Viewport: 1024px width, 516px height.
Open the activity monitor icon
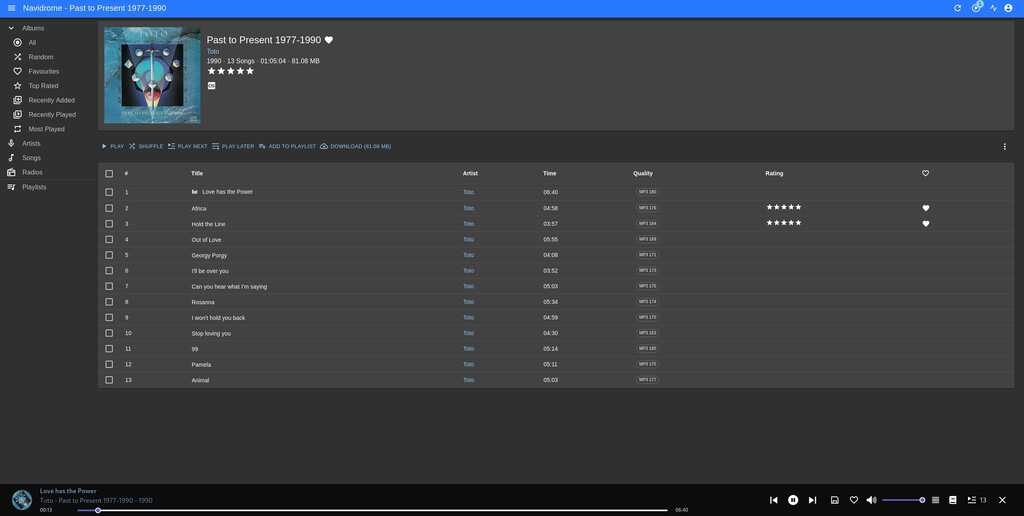[993, 8]
